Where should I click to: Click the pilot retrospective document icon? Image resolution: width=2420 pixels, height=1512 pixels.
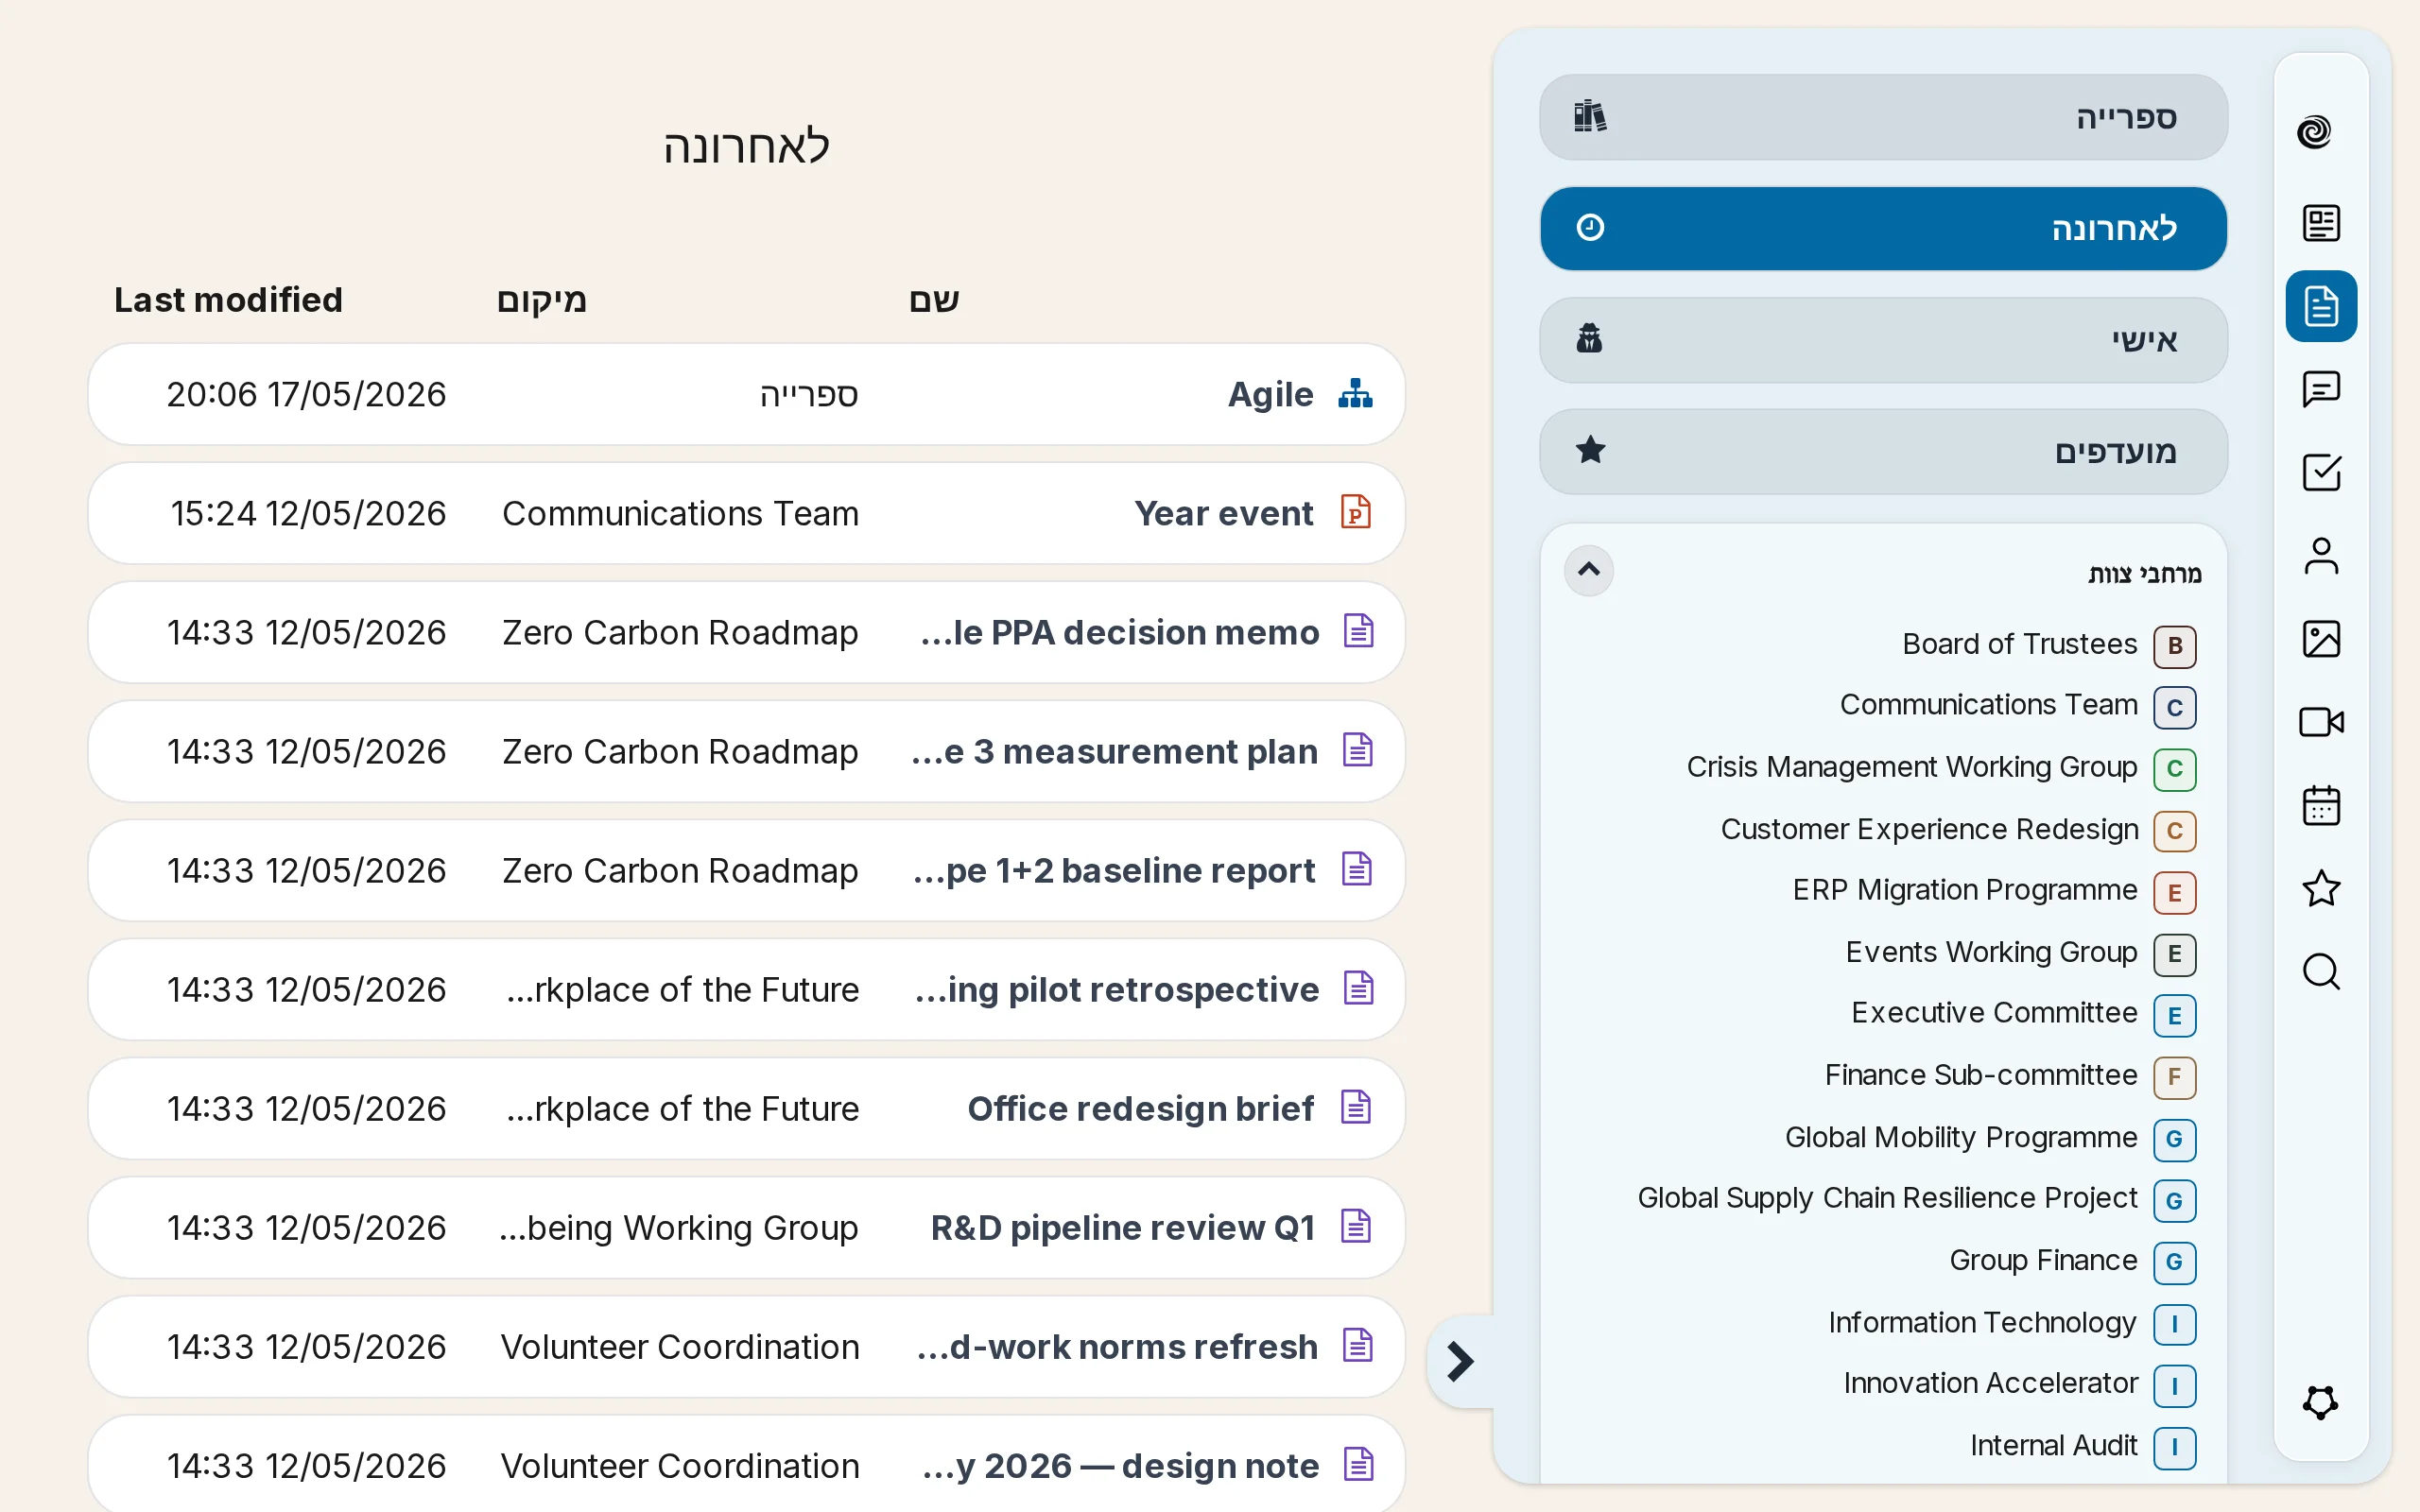point(1358,988)
